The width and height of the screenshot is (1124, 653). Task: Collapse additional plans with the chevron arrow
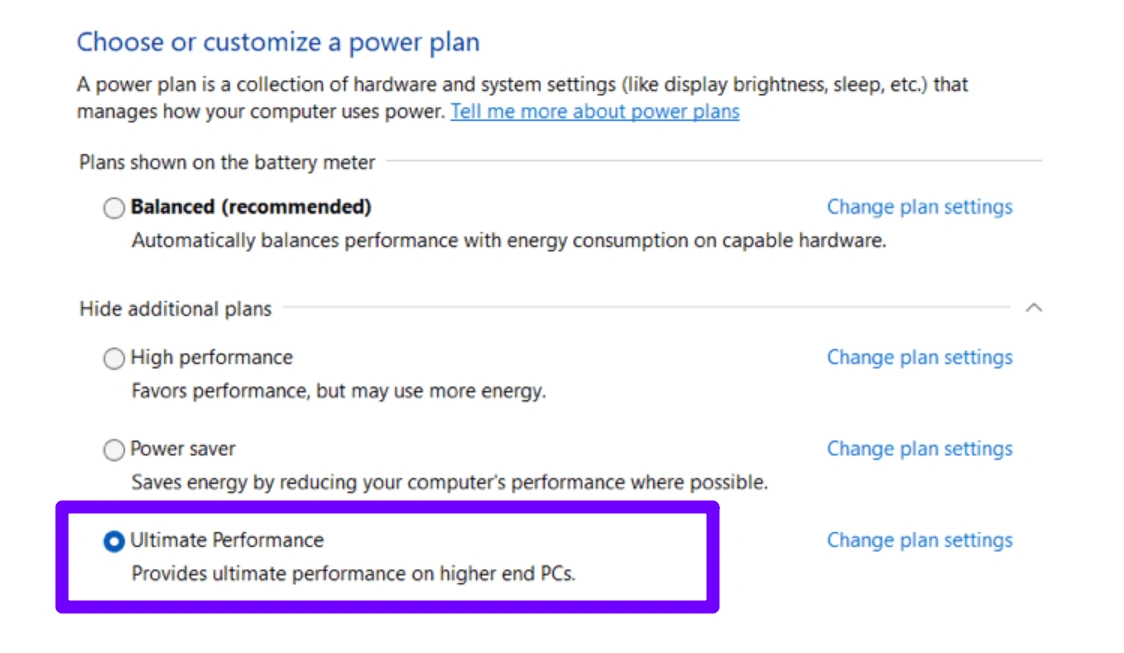(1034, 308)
